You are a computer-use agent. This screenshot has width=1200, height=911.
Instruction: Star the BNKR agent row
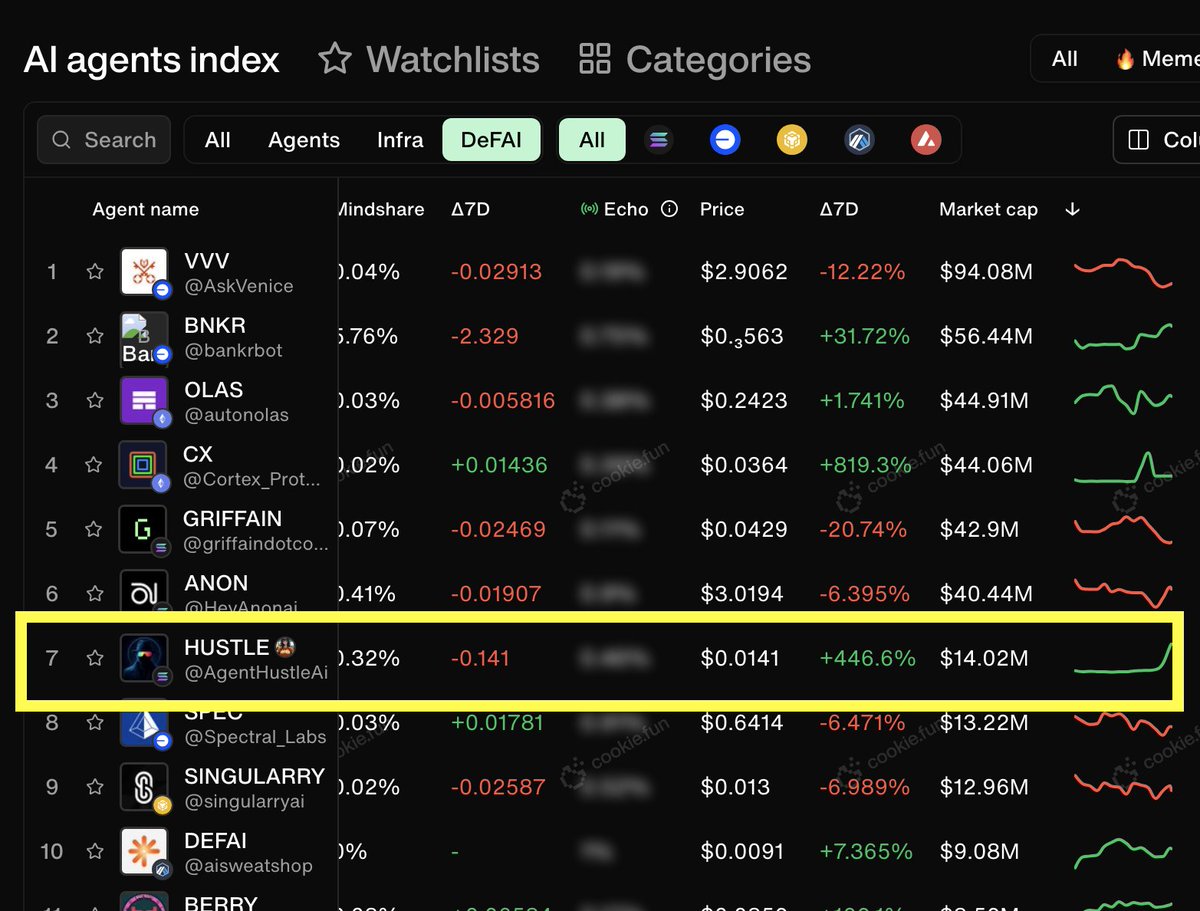pos(95,336)
